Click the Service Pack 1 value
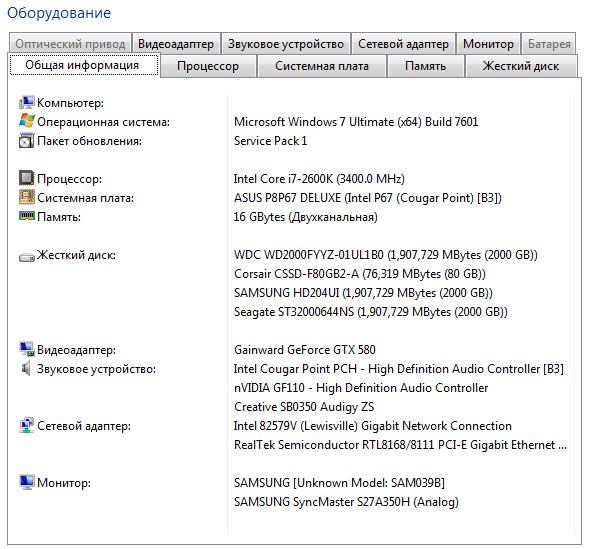The height and width of the screenshot is (549, 589). [270, 141]
